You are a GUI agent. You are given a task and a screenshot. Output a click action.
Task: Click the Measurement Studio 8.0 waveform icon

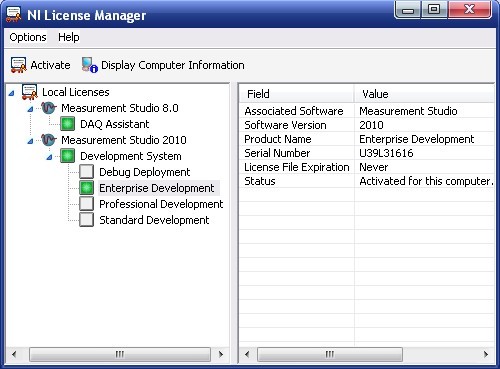(x=49, y=108)
